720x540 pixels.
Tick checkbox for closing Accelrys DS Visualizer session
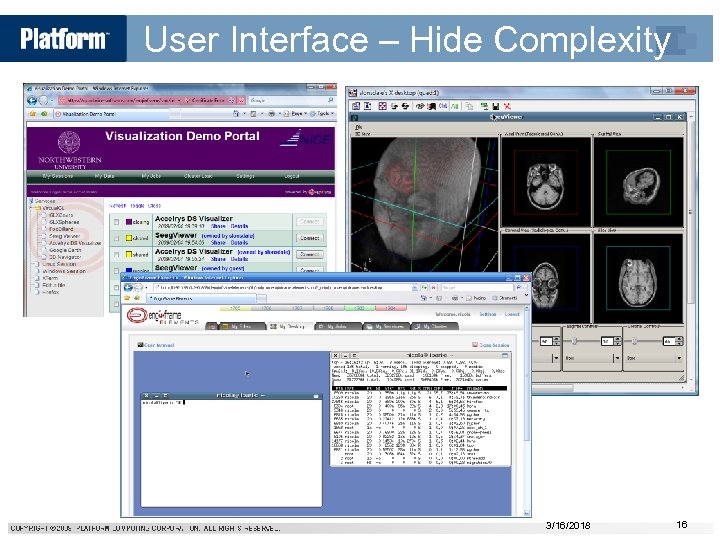tap(117, 222)
